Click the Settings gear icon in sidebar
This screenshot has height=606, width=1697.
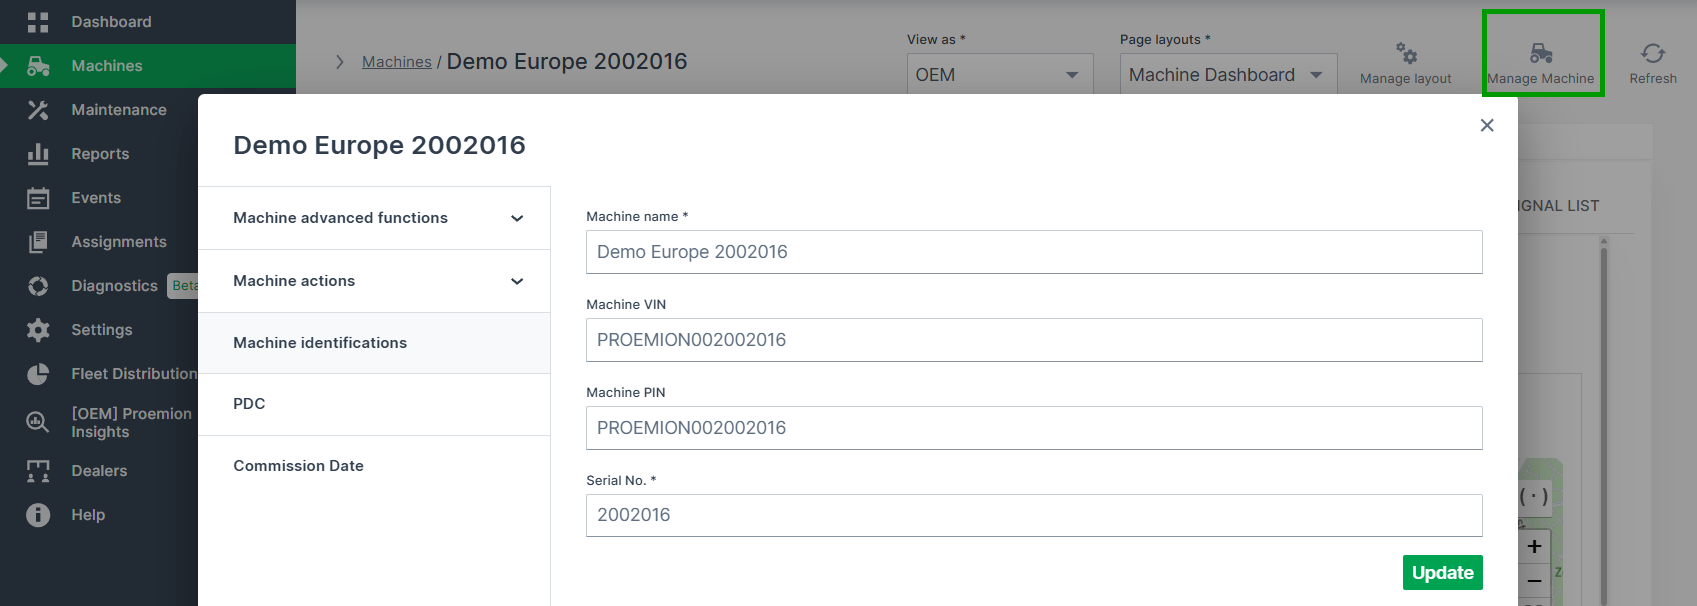(38, 330)
